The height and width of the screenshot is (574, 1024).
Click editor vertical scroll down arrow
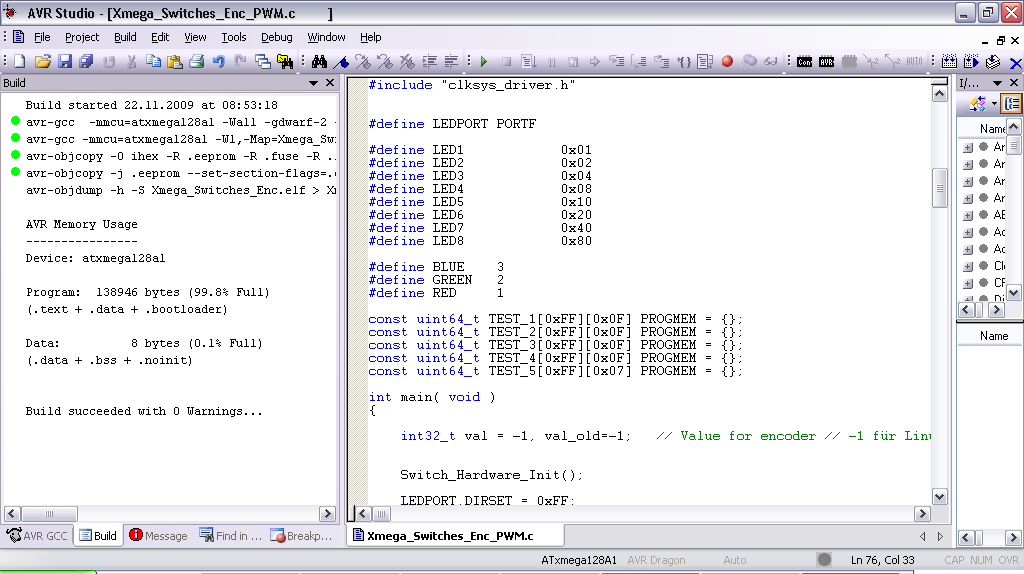click(939, 497)
